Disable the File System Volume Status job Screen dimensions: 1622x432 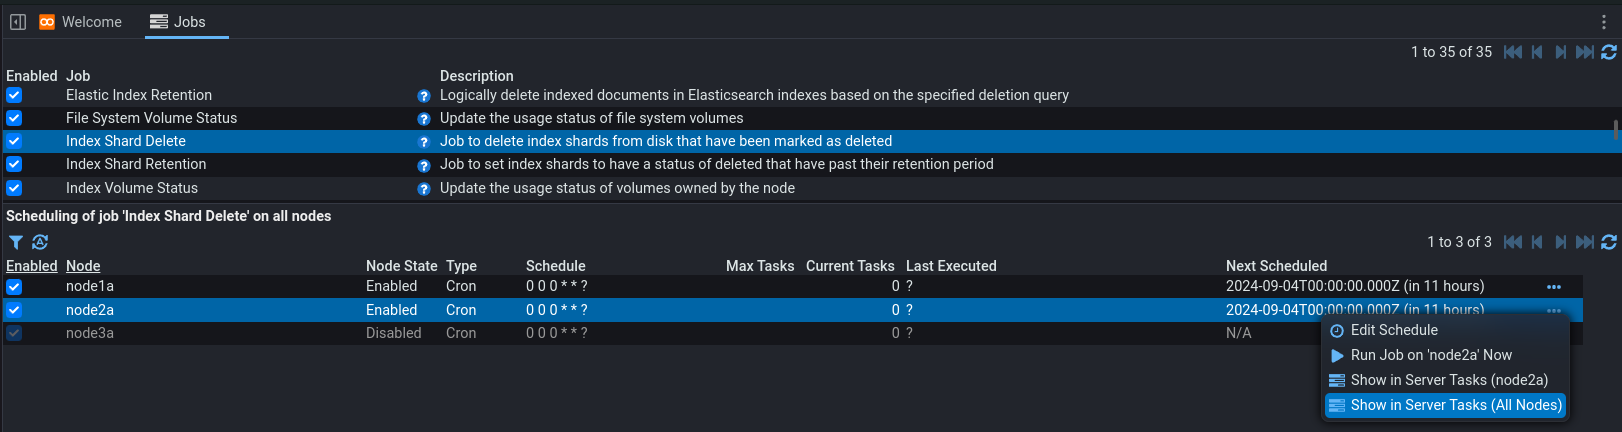click(14, 118)
